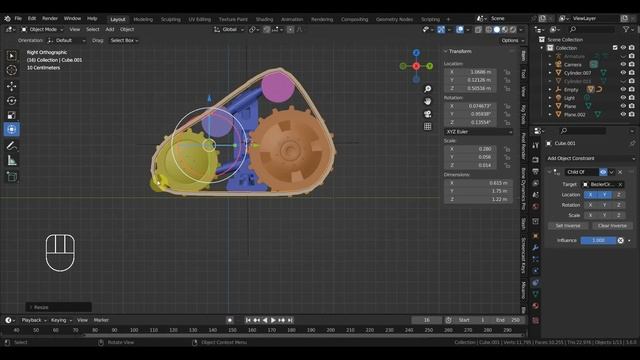Toggle Scale Y in Child Of constraint
The width and height of the screenshot is (640, 360).
604,215
